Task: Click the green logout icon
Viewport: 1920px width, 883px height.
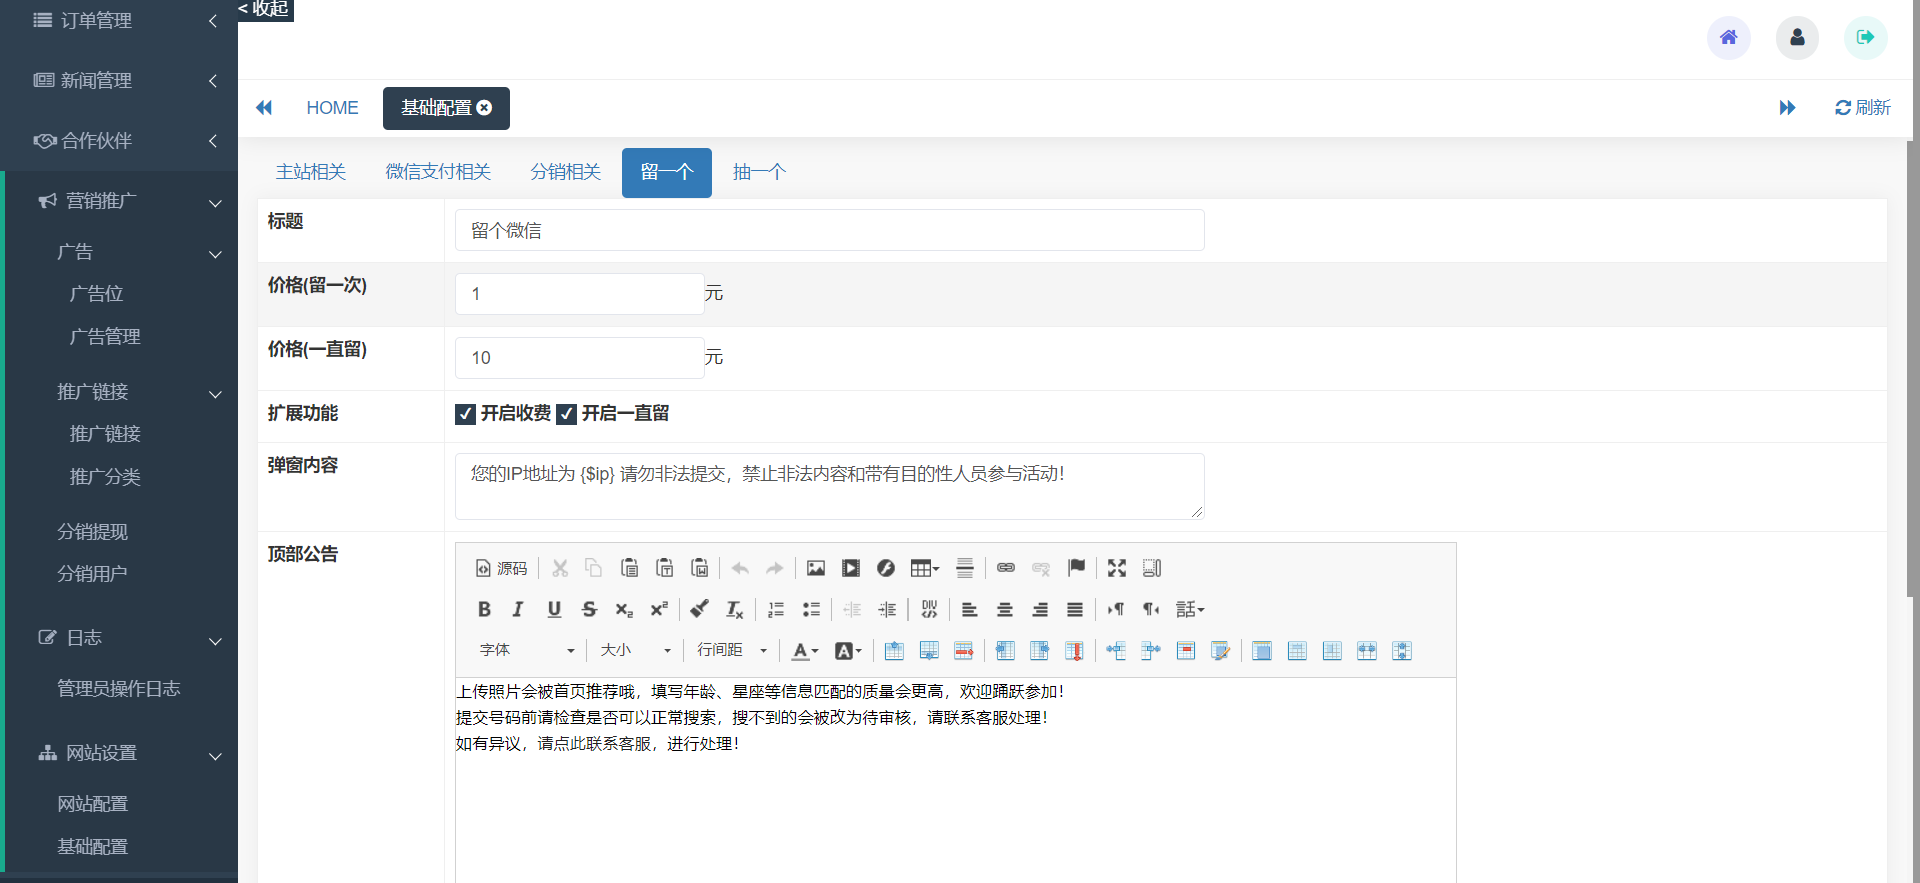Action: coord(1865,38)
